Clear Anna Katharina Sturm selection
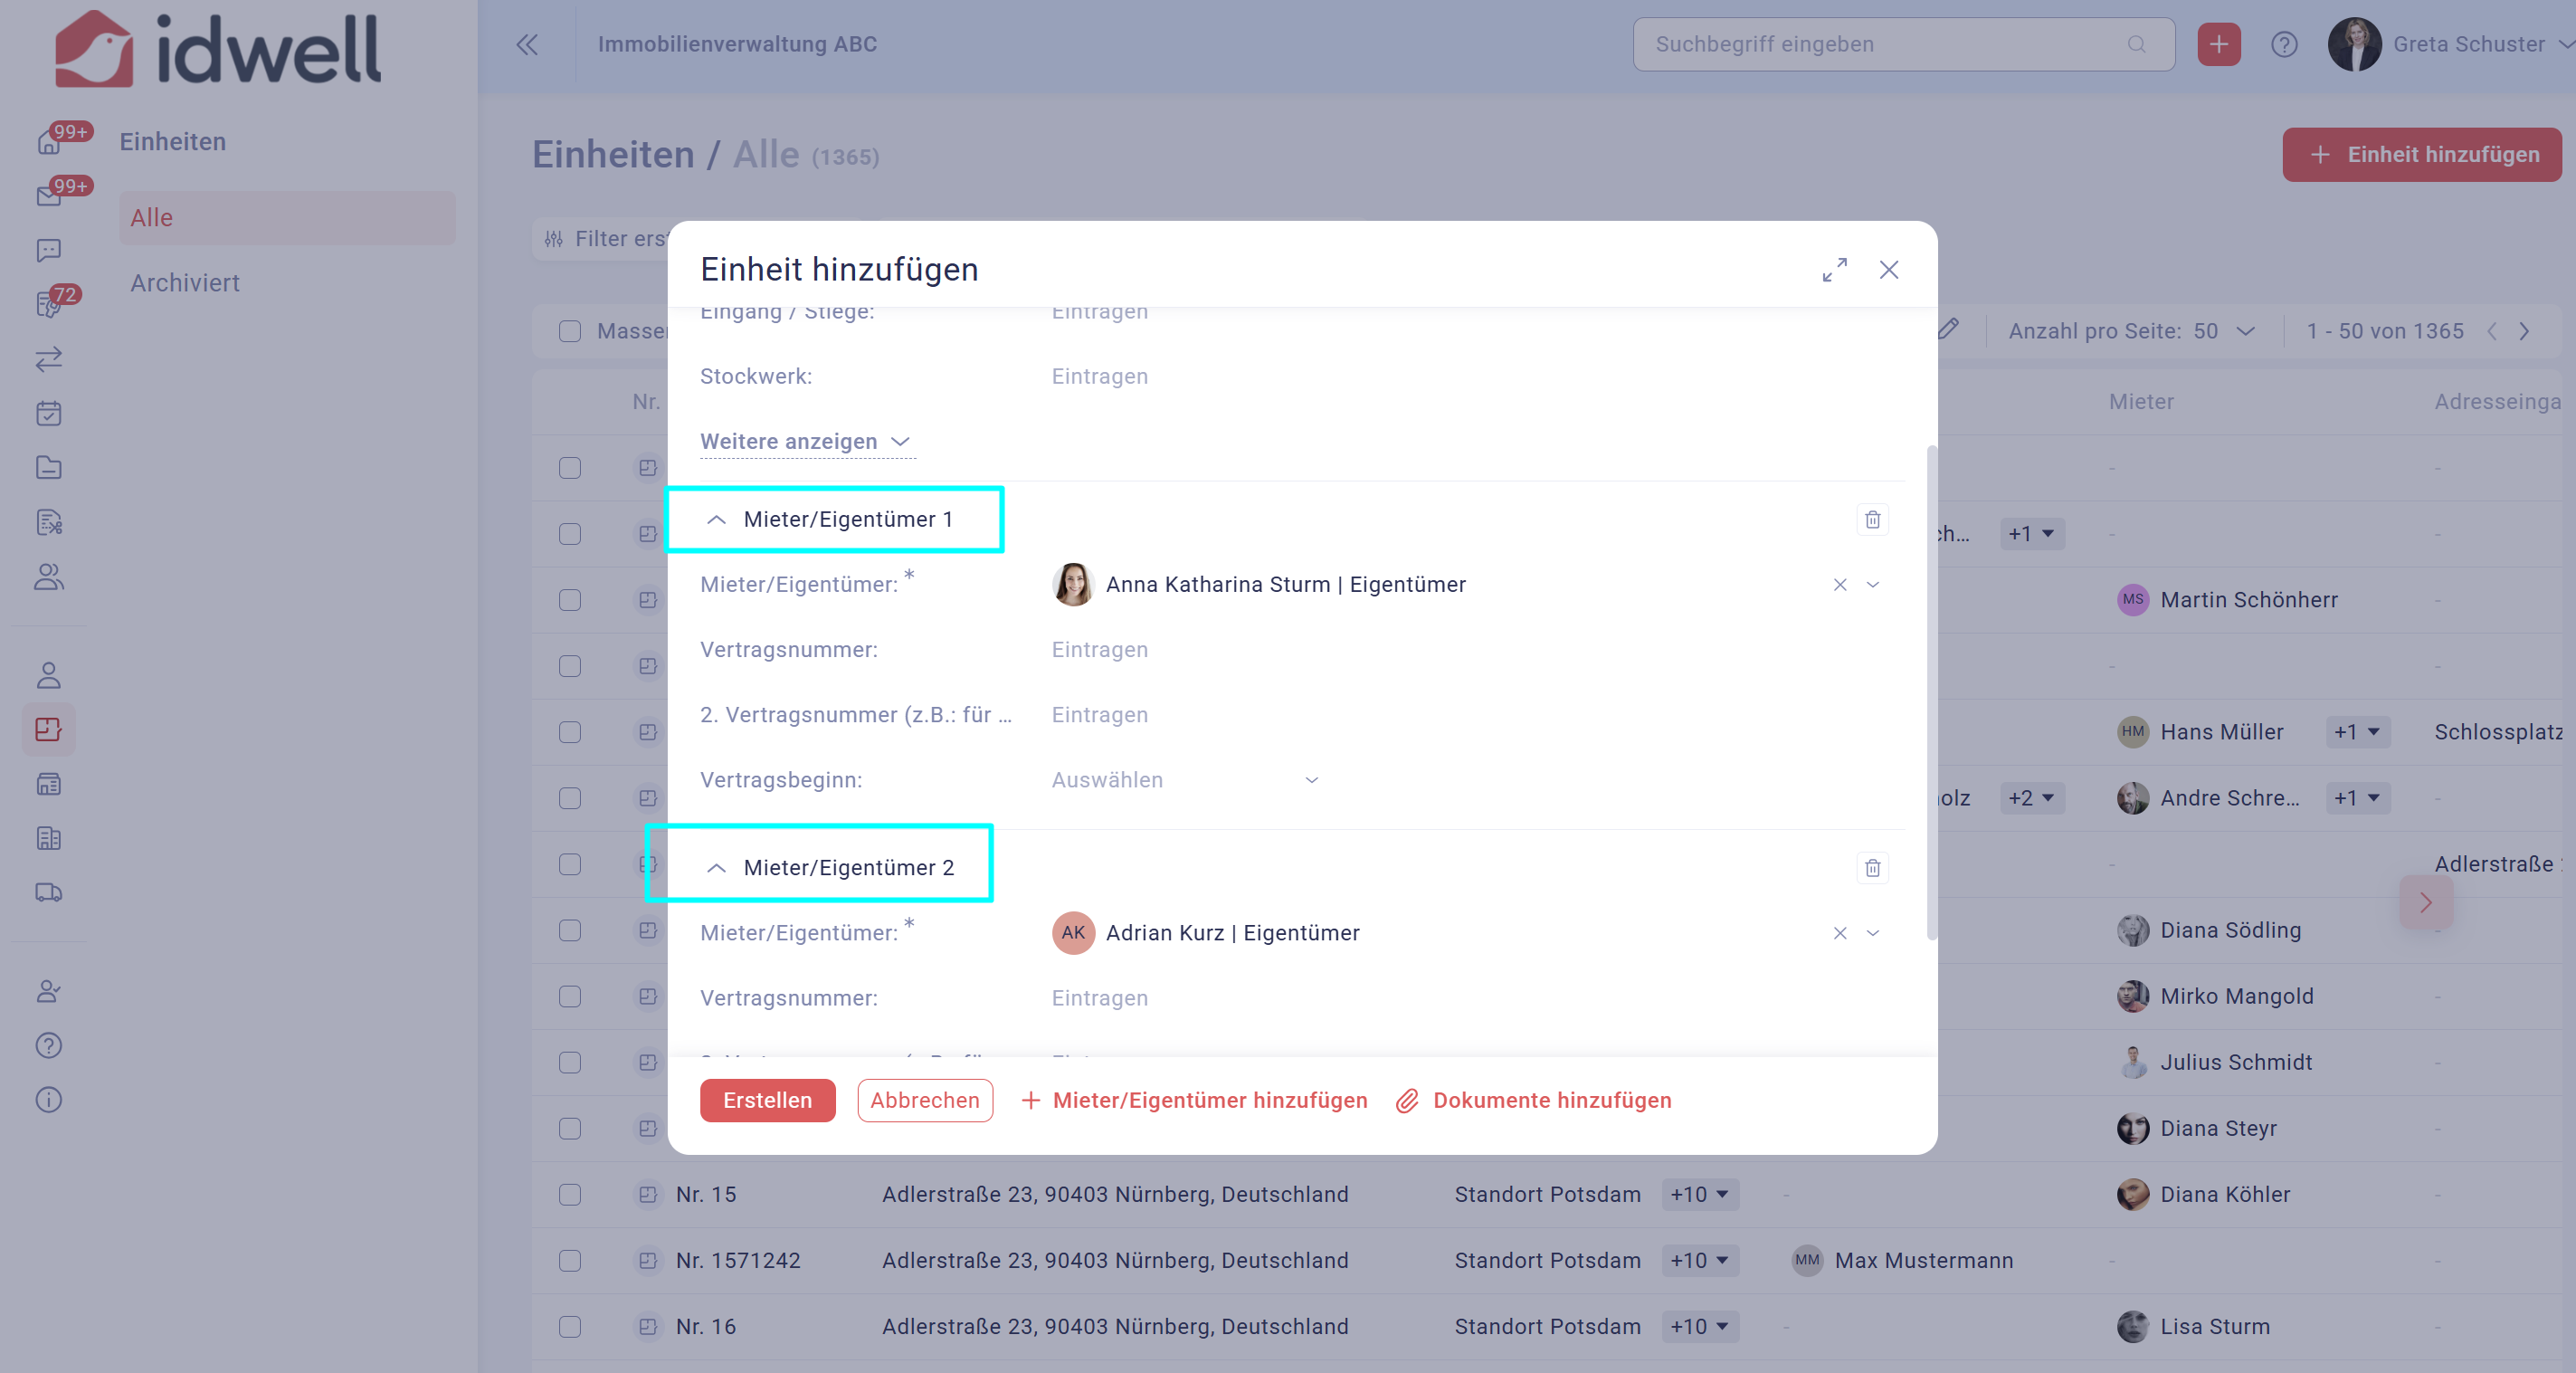This screenshot has height=1373, width=2576. (1839, 585)
